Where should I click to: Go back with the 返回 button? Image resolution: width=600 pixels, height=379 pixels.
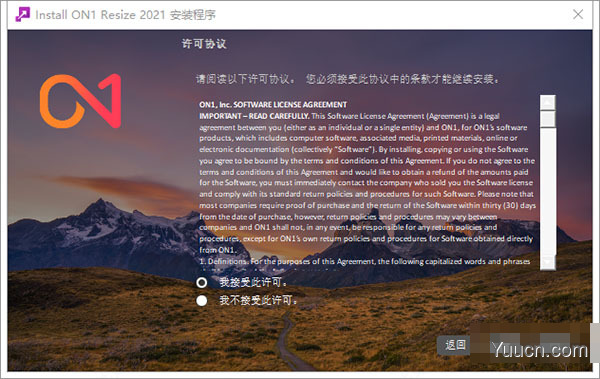(455, 345)
